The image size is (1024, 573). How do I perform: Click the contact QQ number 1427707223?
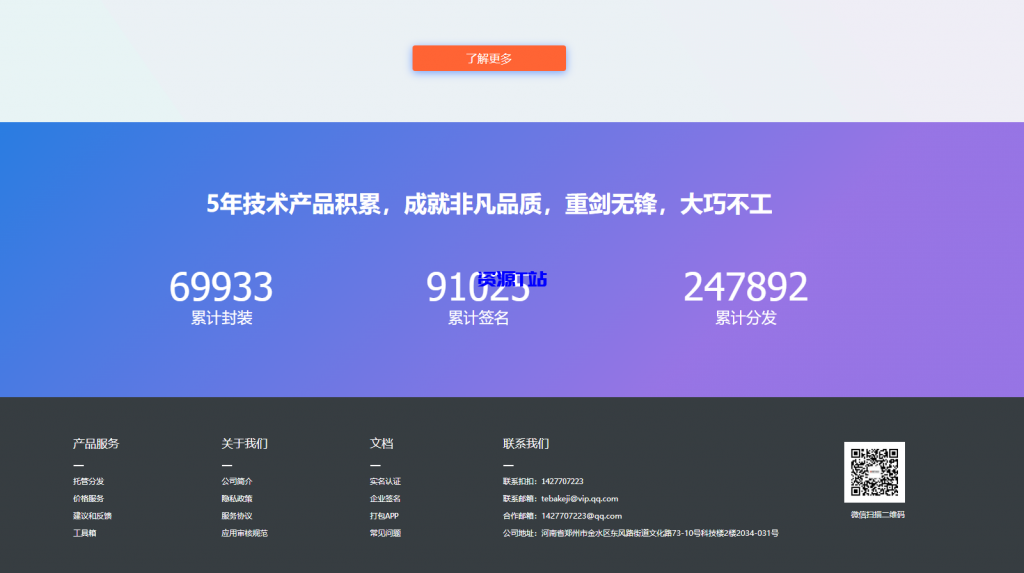pyautogui.click(x=562, y=482)
